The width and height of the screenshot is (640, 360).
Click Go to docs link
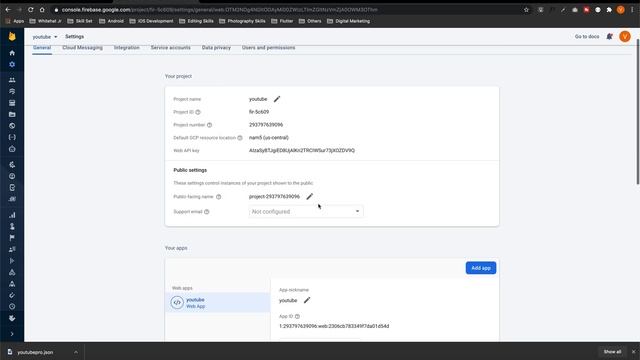tap(587, 37)
